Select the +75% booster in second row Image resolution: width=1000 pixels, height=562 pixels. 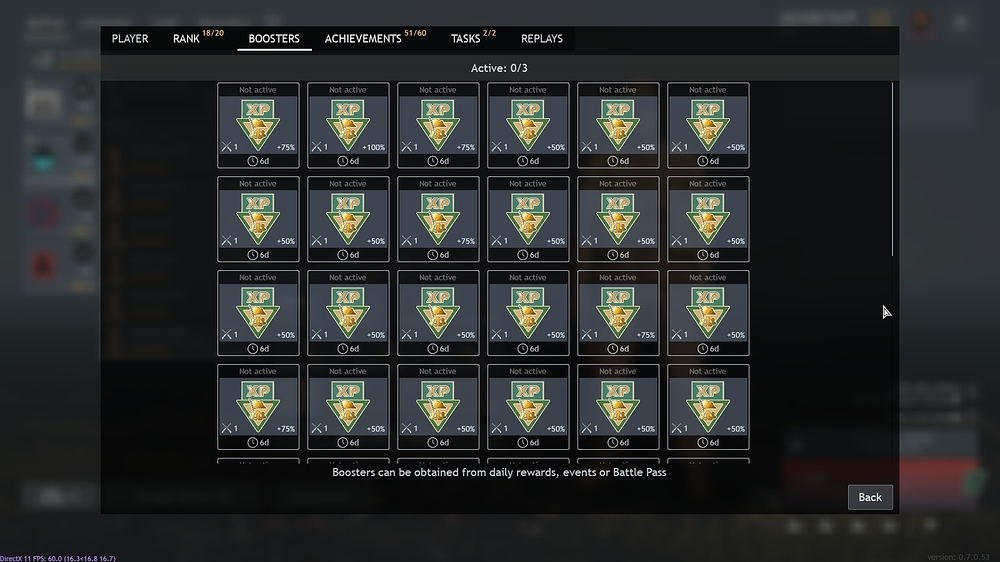coord(438,219)
